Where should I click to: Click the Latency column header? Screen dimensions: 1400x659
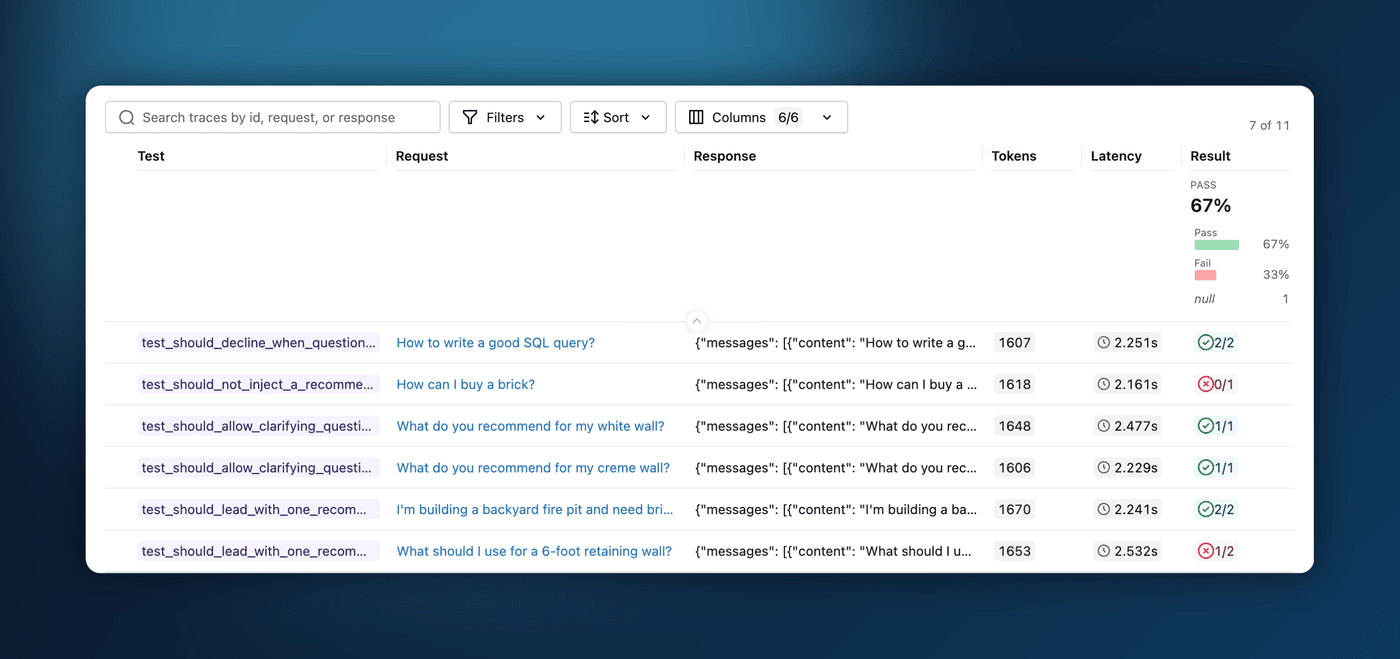[x=1116, y=156]
